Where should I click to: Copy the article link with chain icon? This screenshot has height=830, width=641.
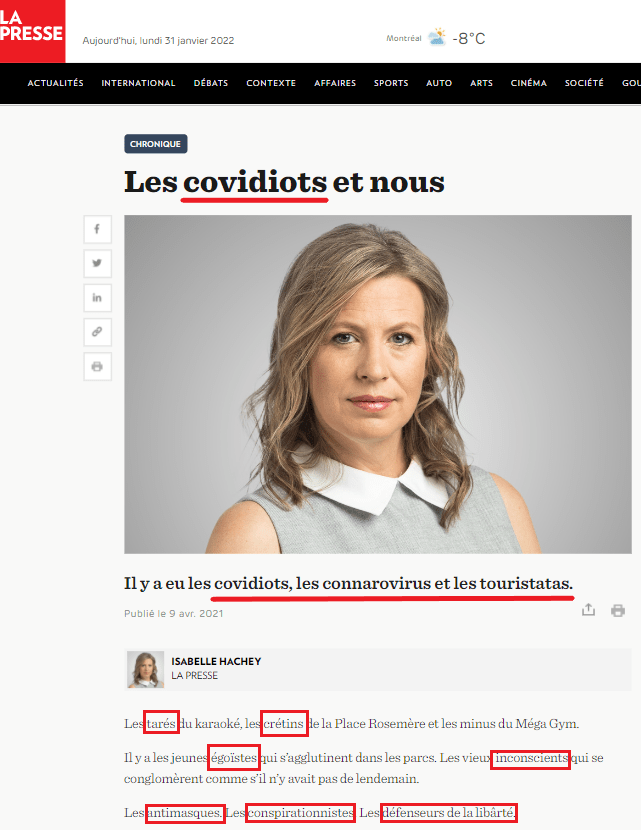point(97,332)
